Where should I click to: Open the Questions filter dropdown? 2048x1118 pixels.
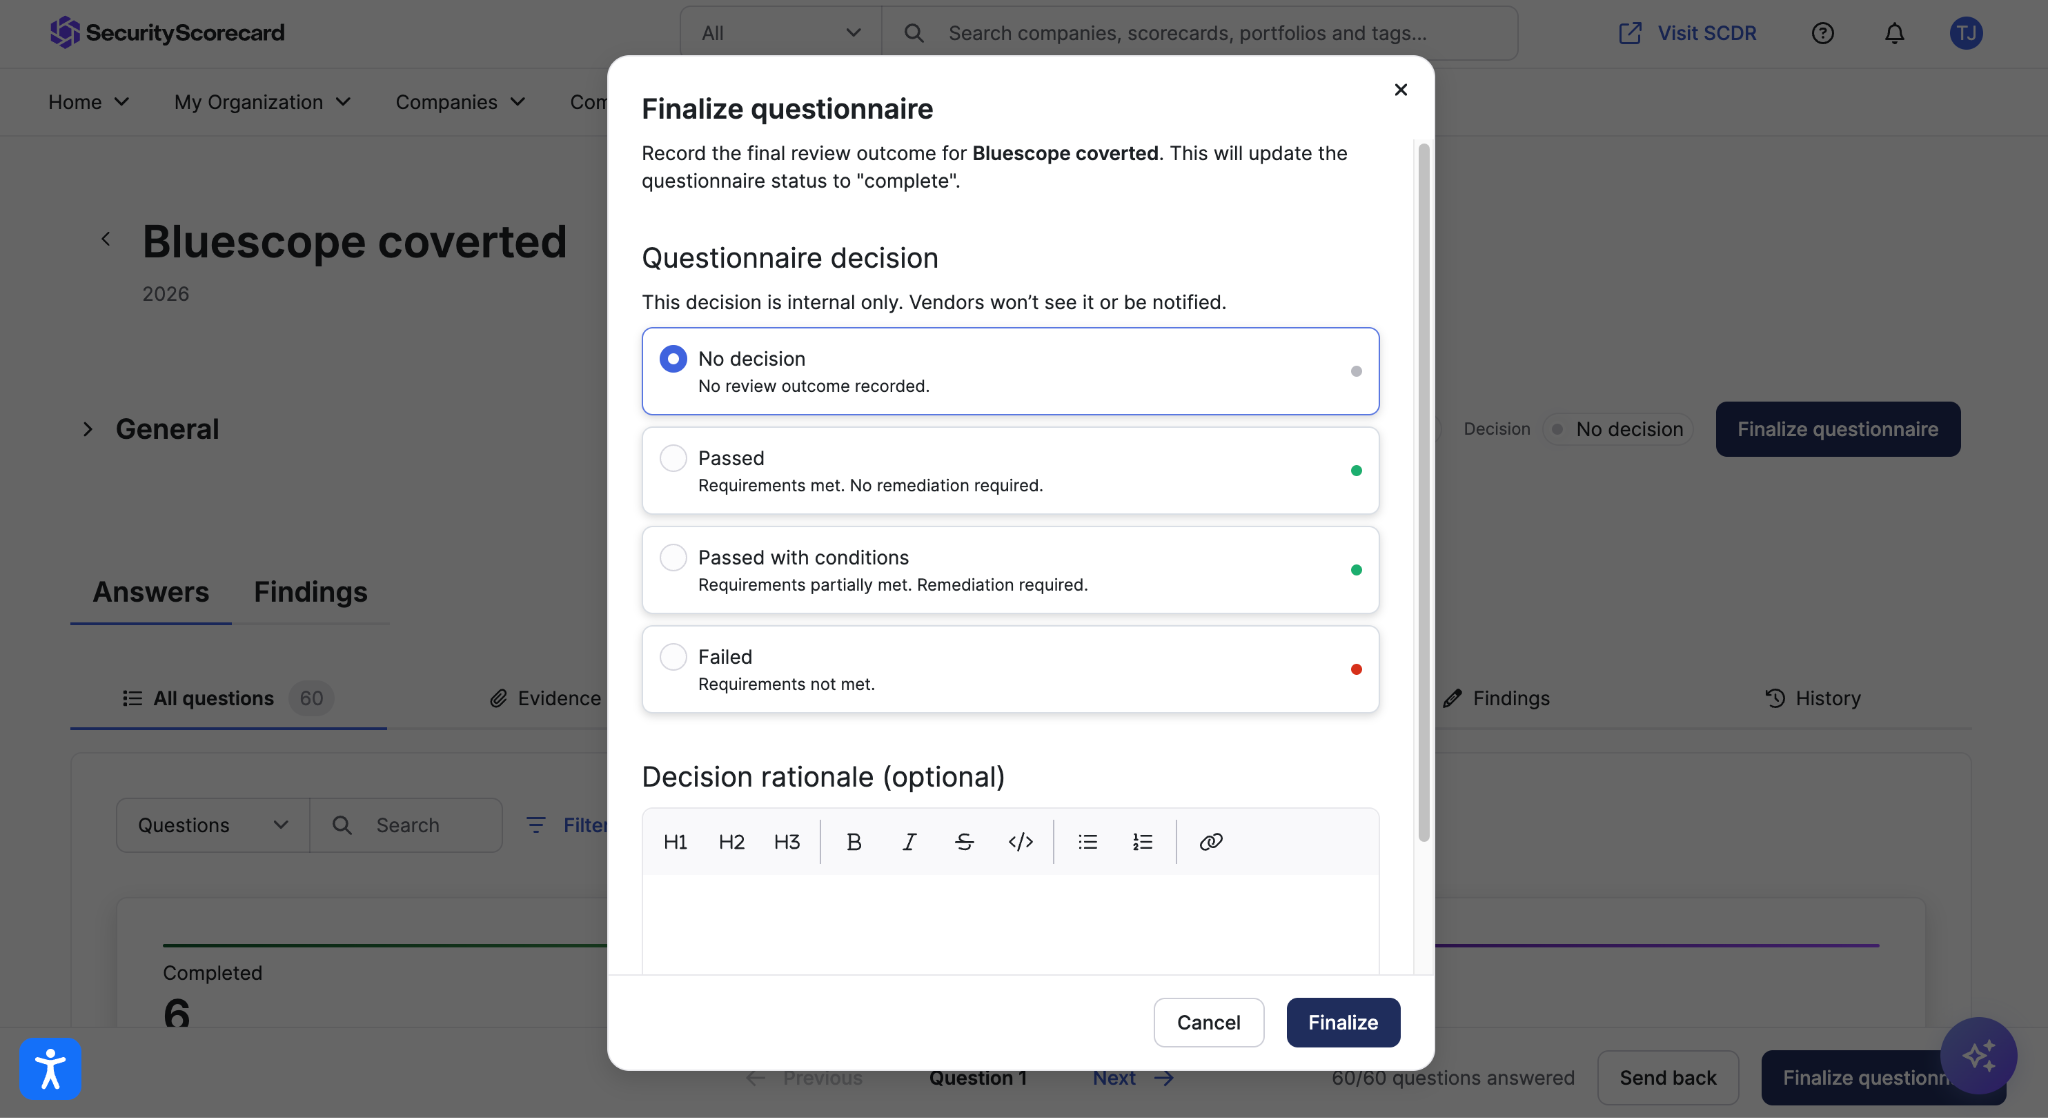(213, 825)
